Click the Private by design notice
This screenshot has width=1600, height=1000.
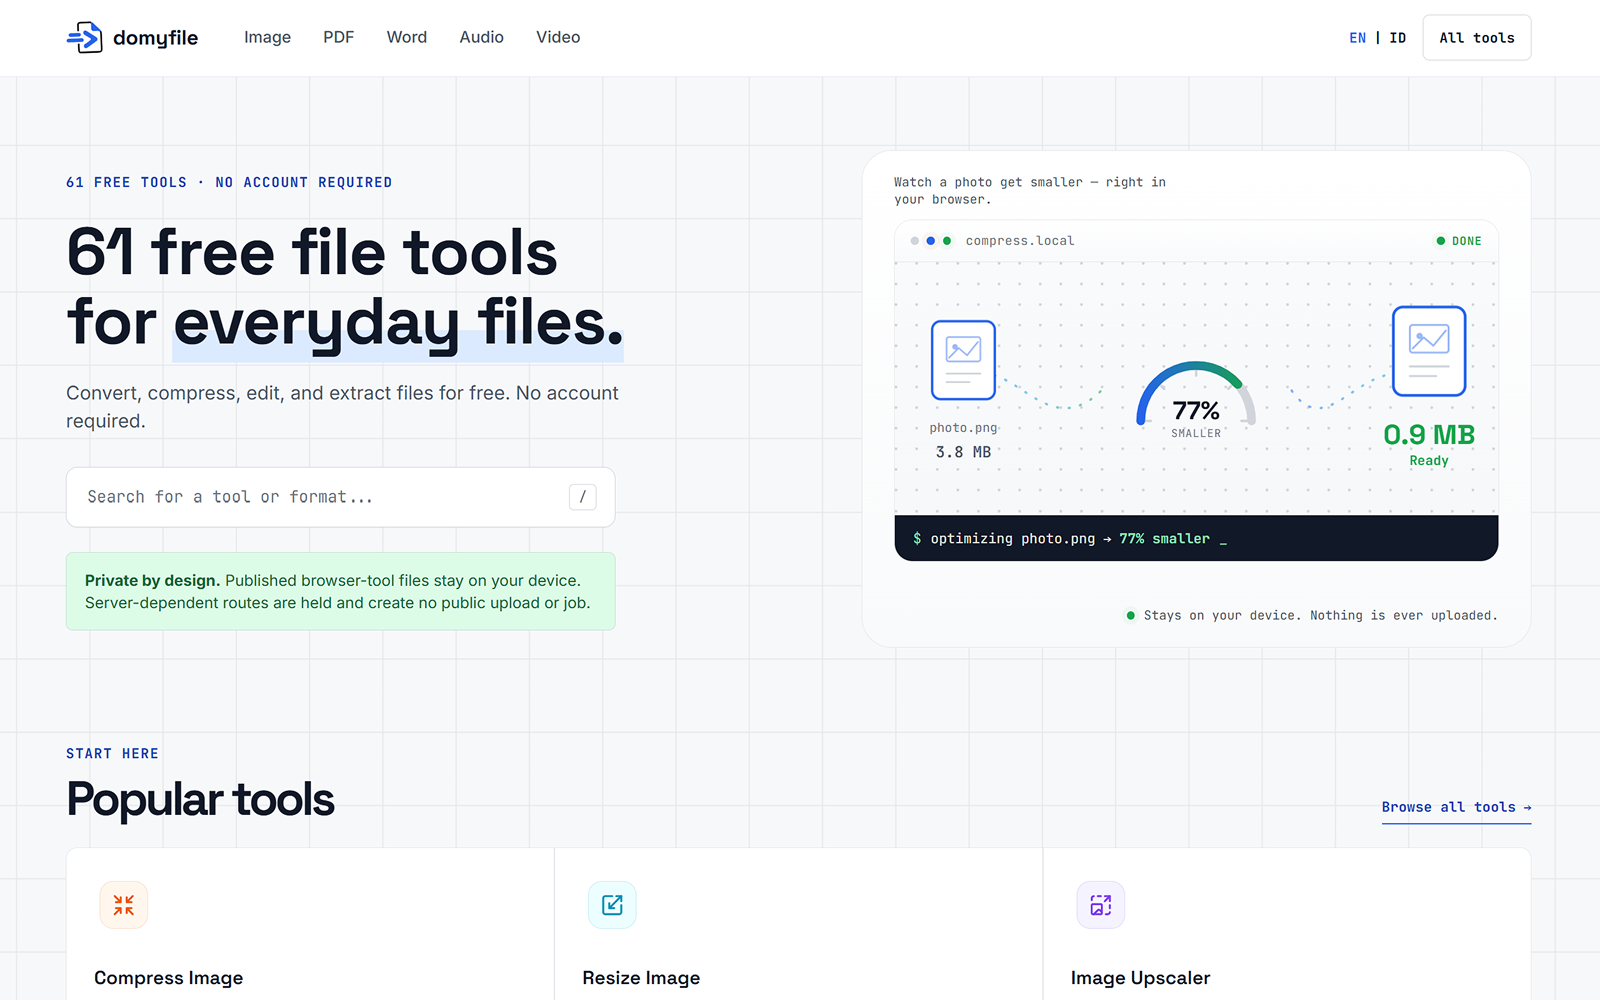click(340, 591)
